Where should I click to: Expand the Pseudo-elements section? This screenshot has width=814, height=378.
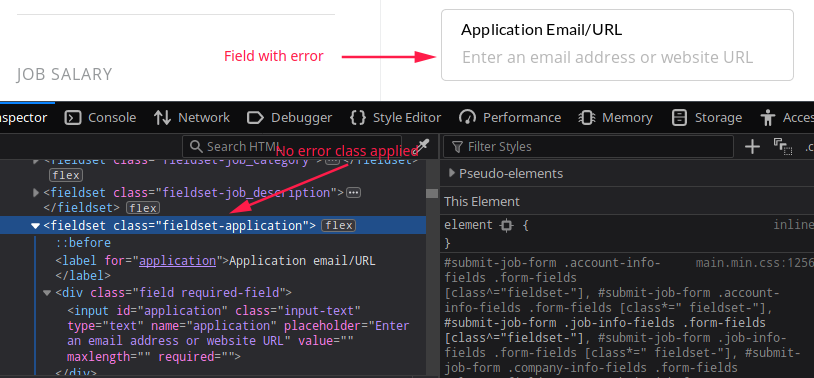pyautogui.click(x=452, y=173)
